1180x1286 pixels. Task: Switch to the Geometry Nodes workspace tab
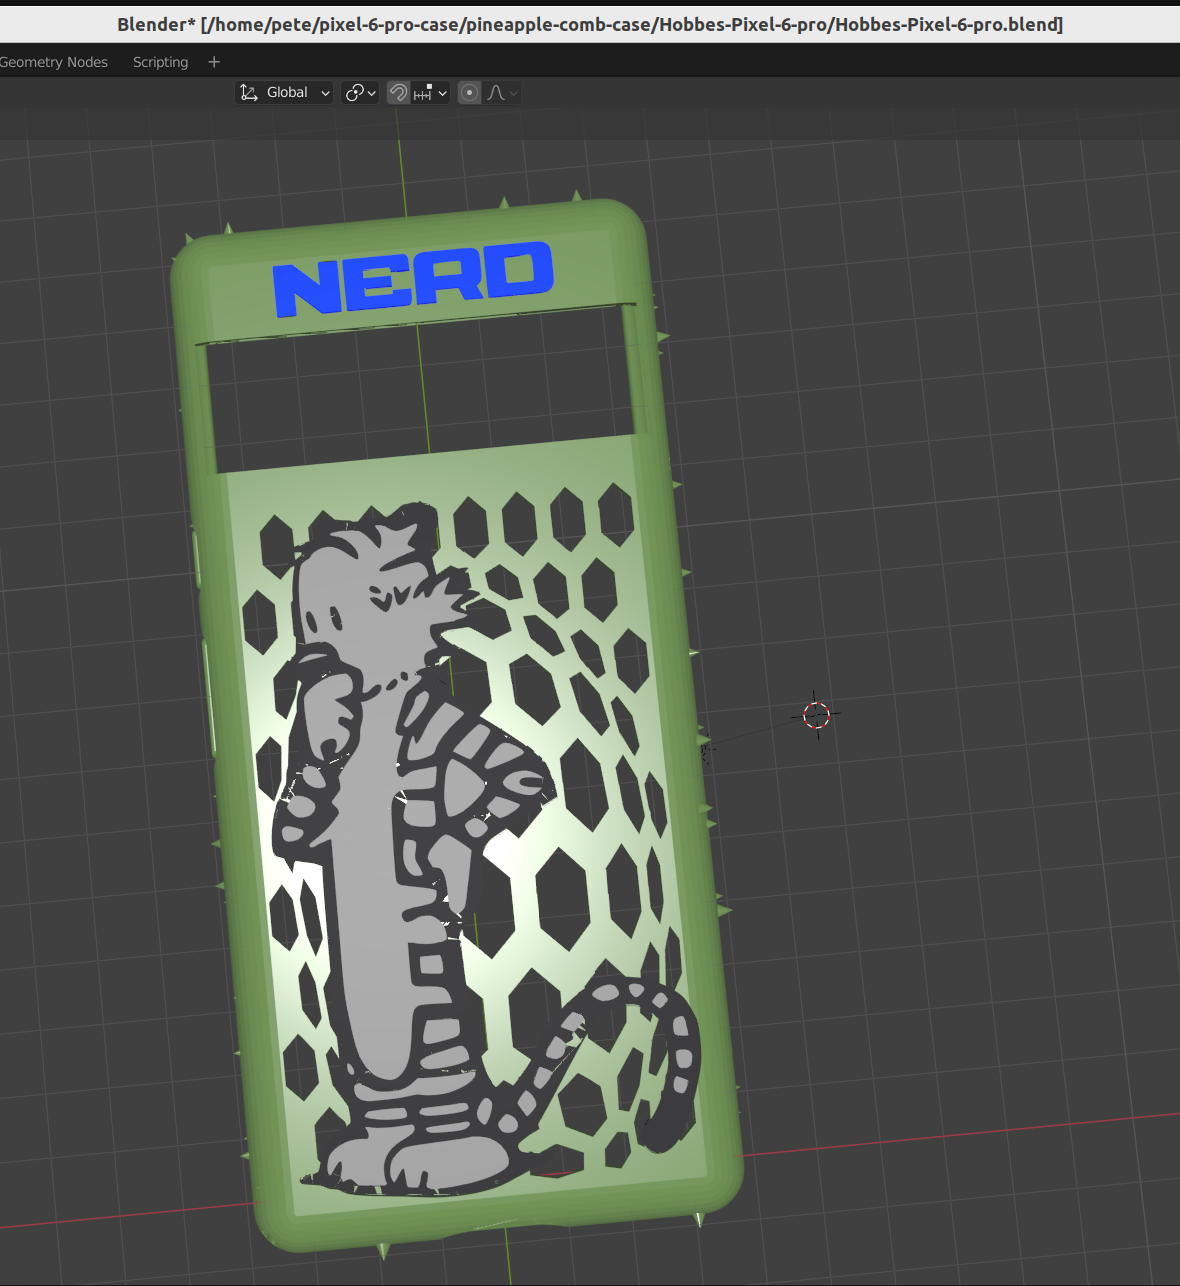tap(54, 62)
